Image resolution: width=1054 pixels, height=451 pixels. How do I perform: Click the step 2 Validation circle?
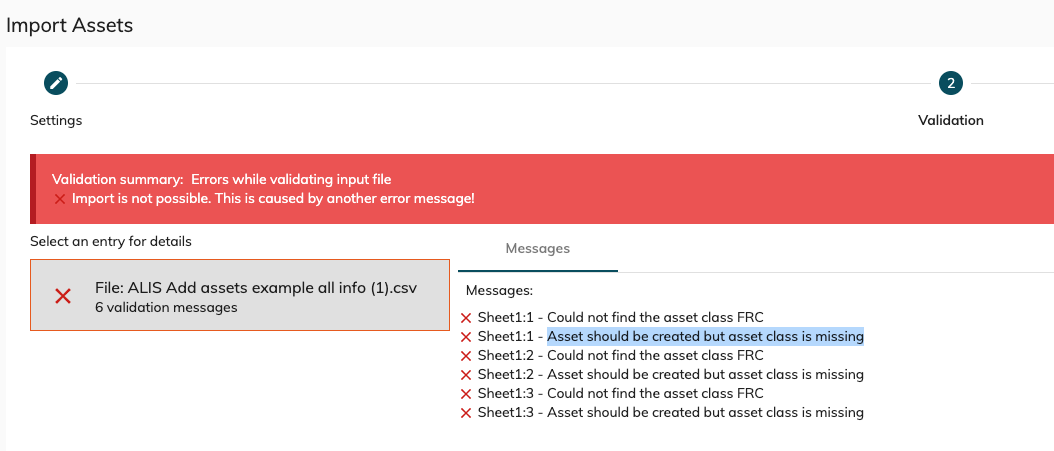[950, 83]
